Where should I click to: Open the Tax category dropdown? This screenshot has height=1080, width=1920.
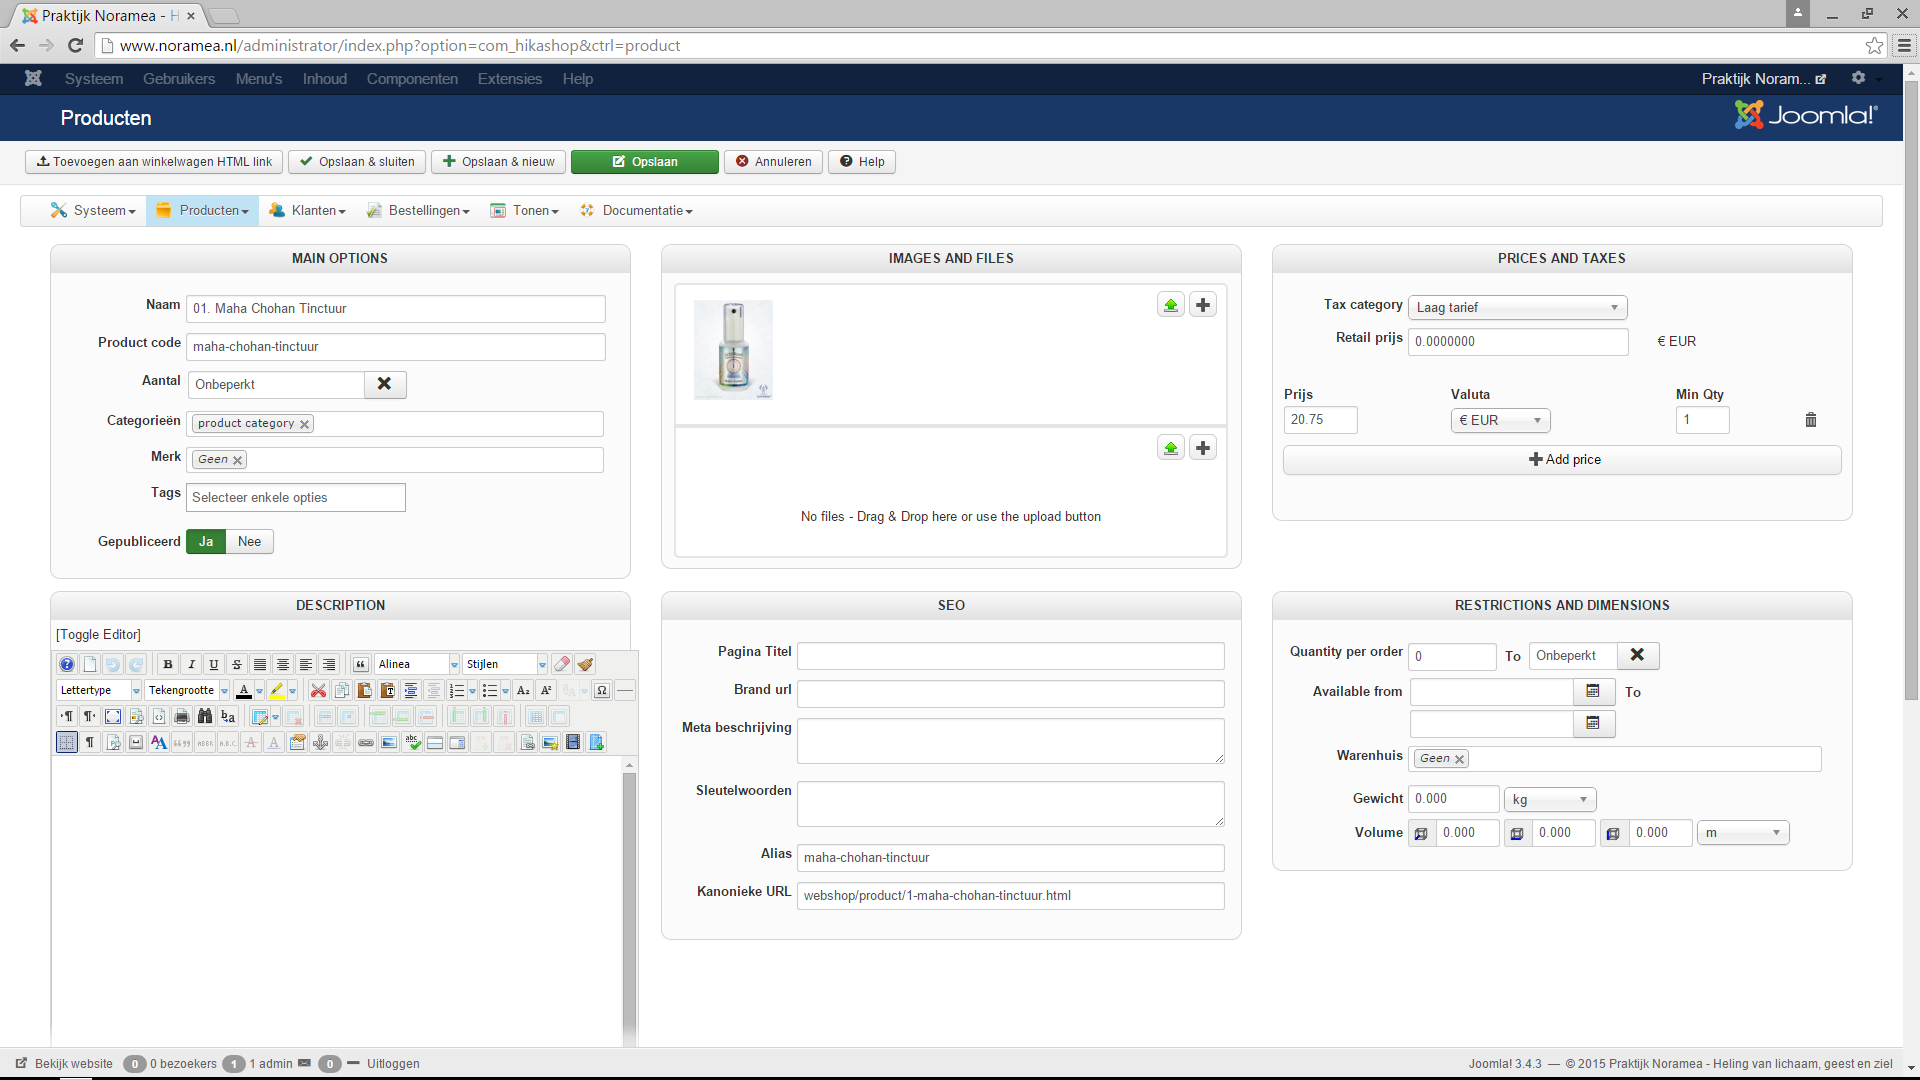[1517, 307]
